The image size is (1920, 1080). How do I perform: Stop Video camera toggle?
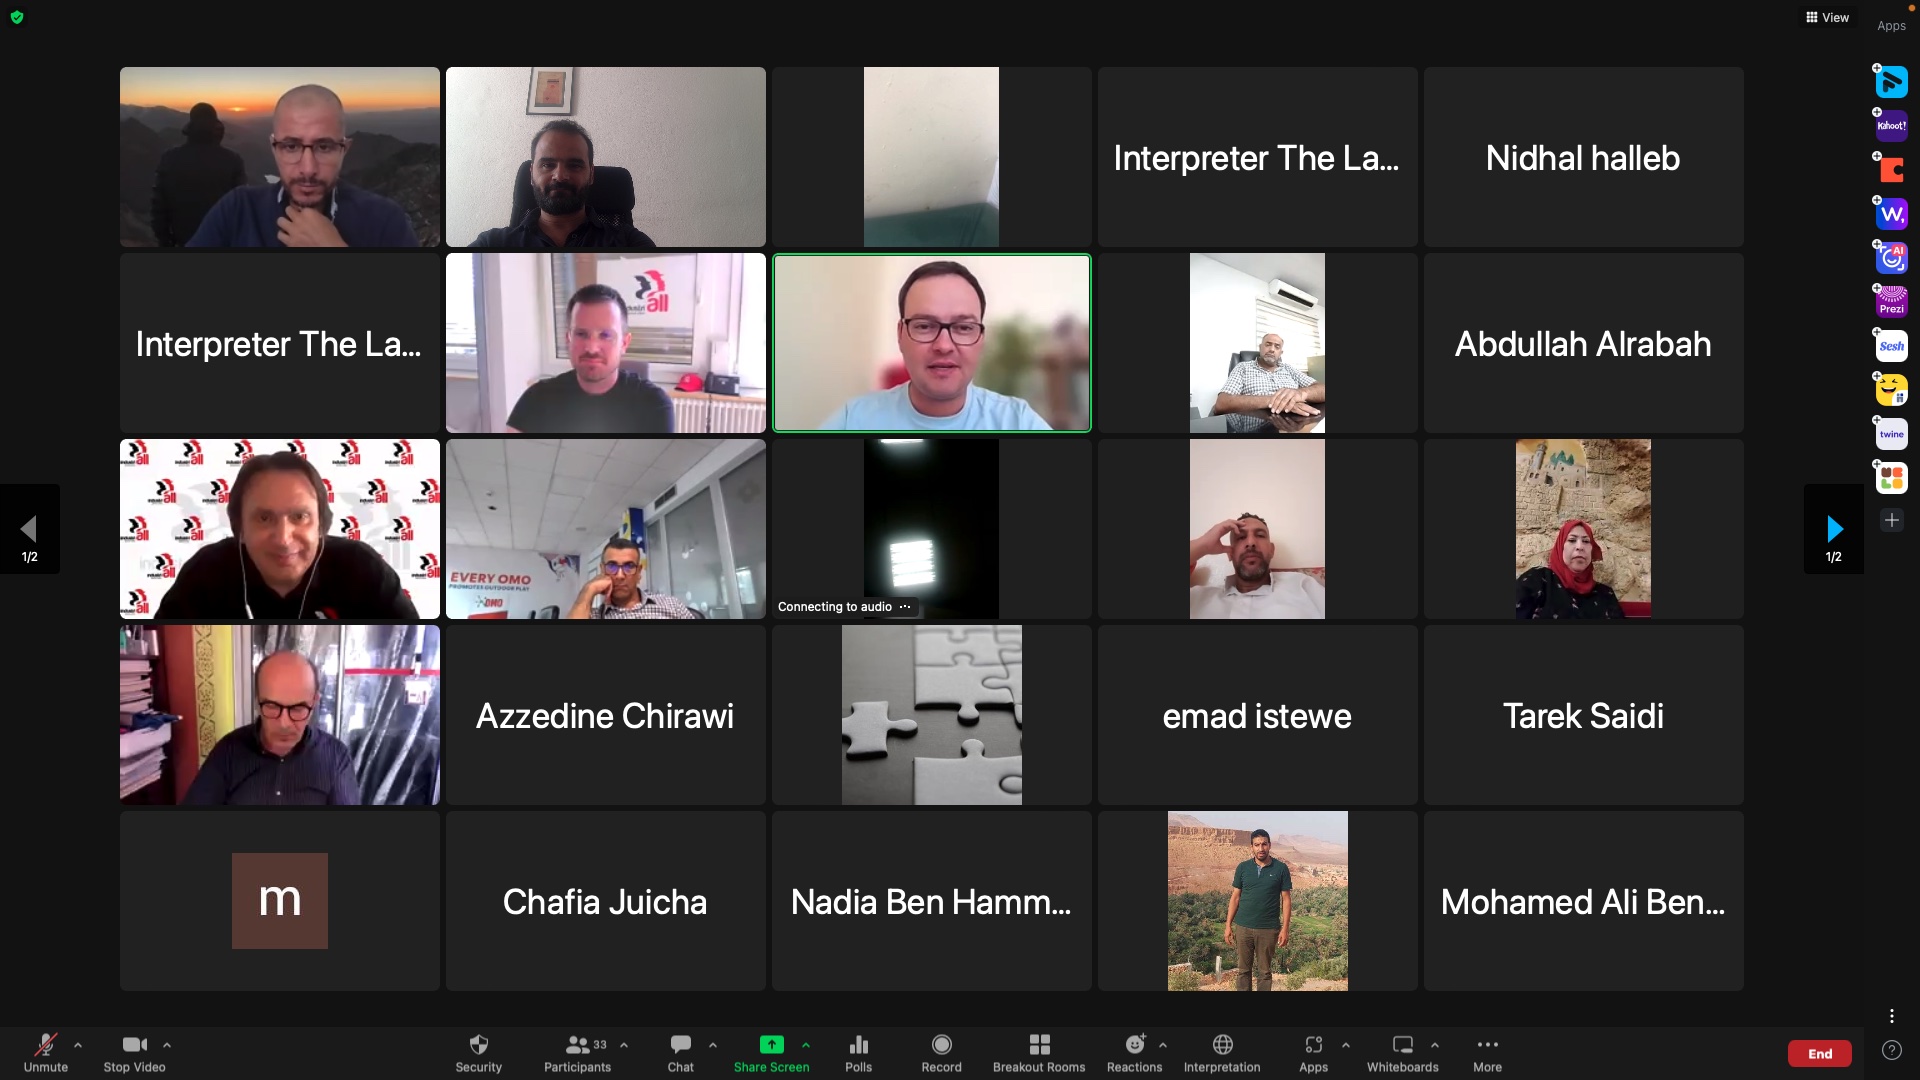134,1045
